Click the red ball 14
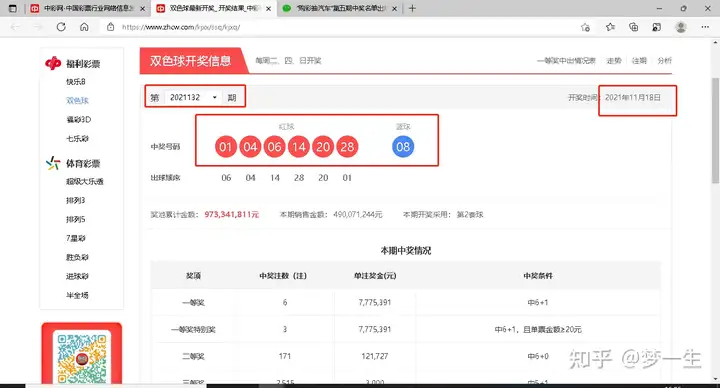The height and width of the screenshot is (388, 720). click(299, 146)
